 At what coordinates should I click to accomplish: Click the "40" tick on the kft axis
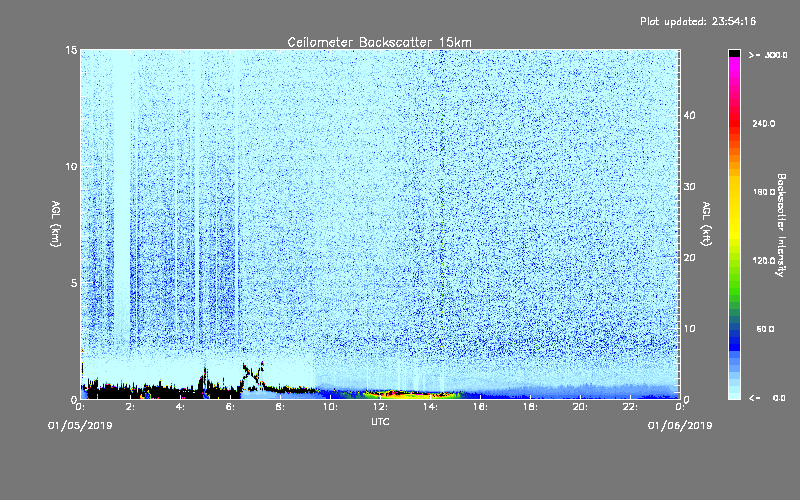(x=689, y=115)
